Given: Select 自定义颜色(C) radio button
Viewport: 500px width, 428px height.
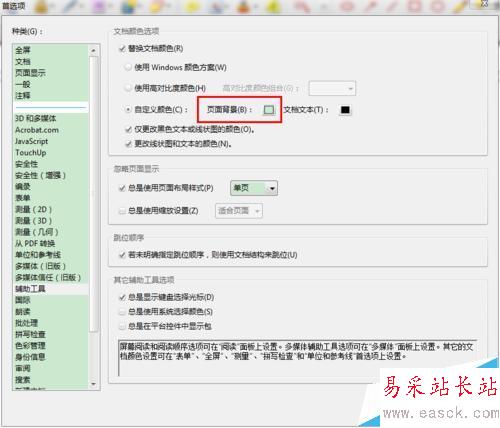Looking at the screenshot, I should click(x=128, y=109).
